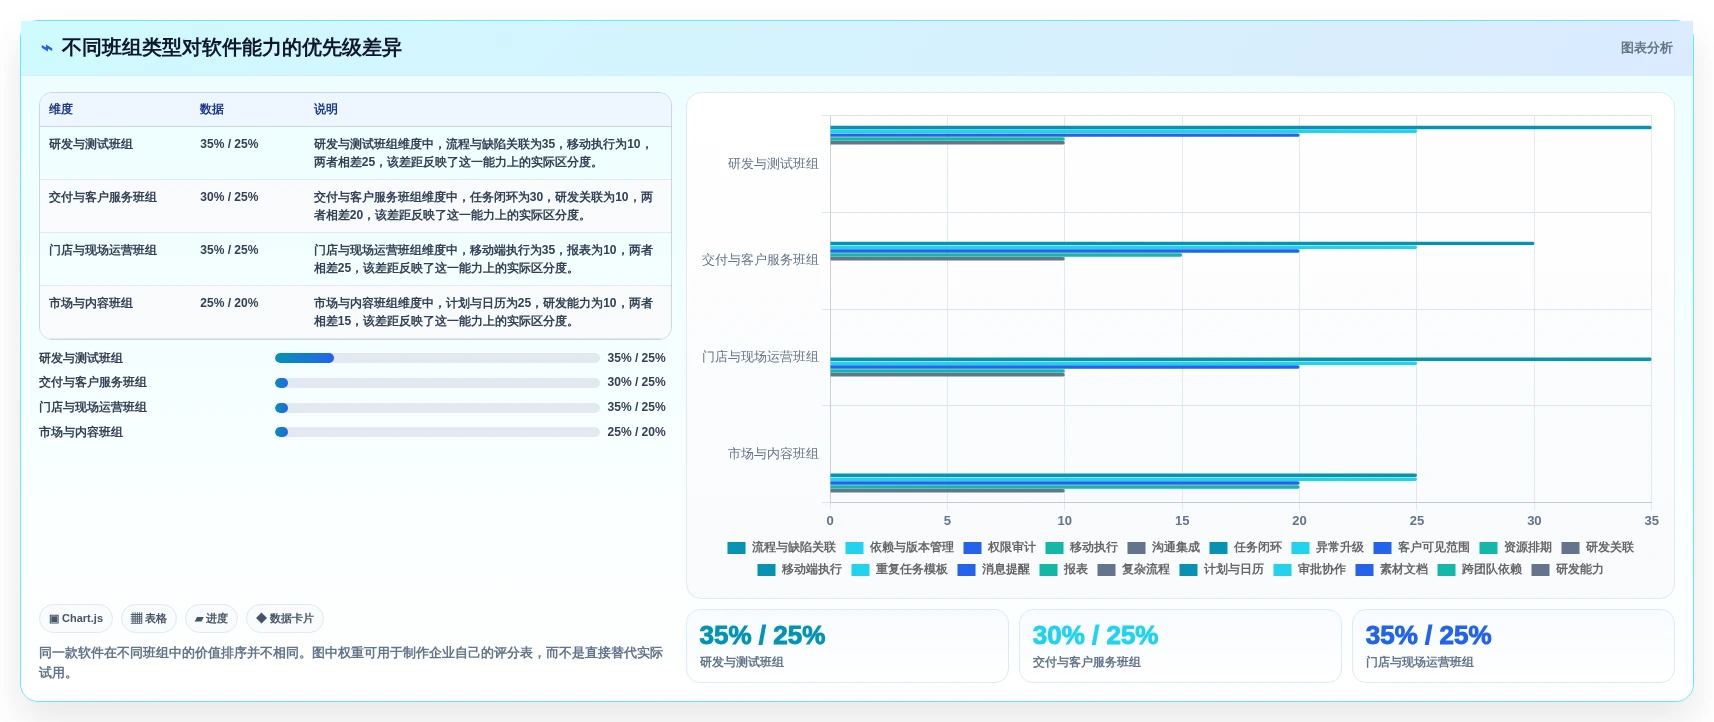This screenshot has height=722, width=1714.
Task: Hide 消息提醒 series in legend
Action: point(994,570)
